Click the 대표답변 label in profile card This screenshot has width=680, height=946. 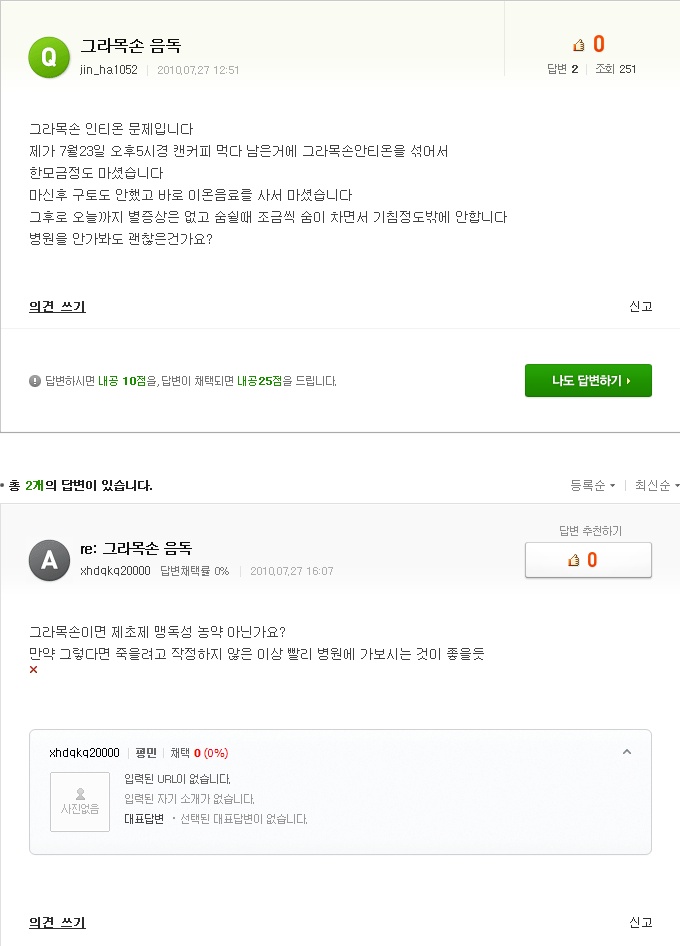(x=144, y=819)
